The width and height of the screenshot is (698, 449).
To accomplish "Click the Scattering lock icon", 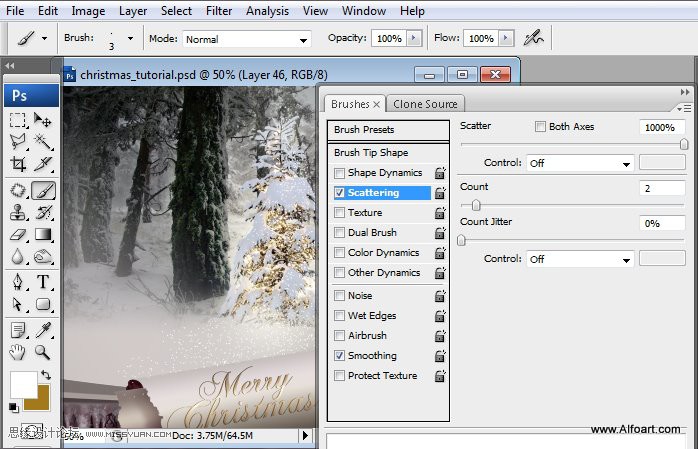I will click(440, 193).
